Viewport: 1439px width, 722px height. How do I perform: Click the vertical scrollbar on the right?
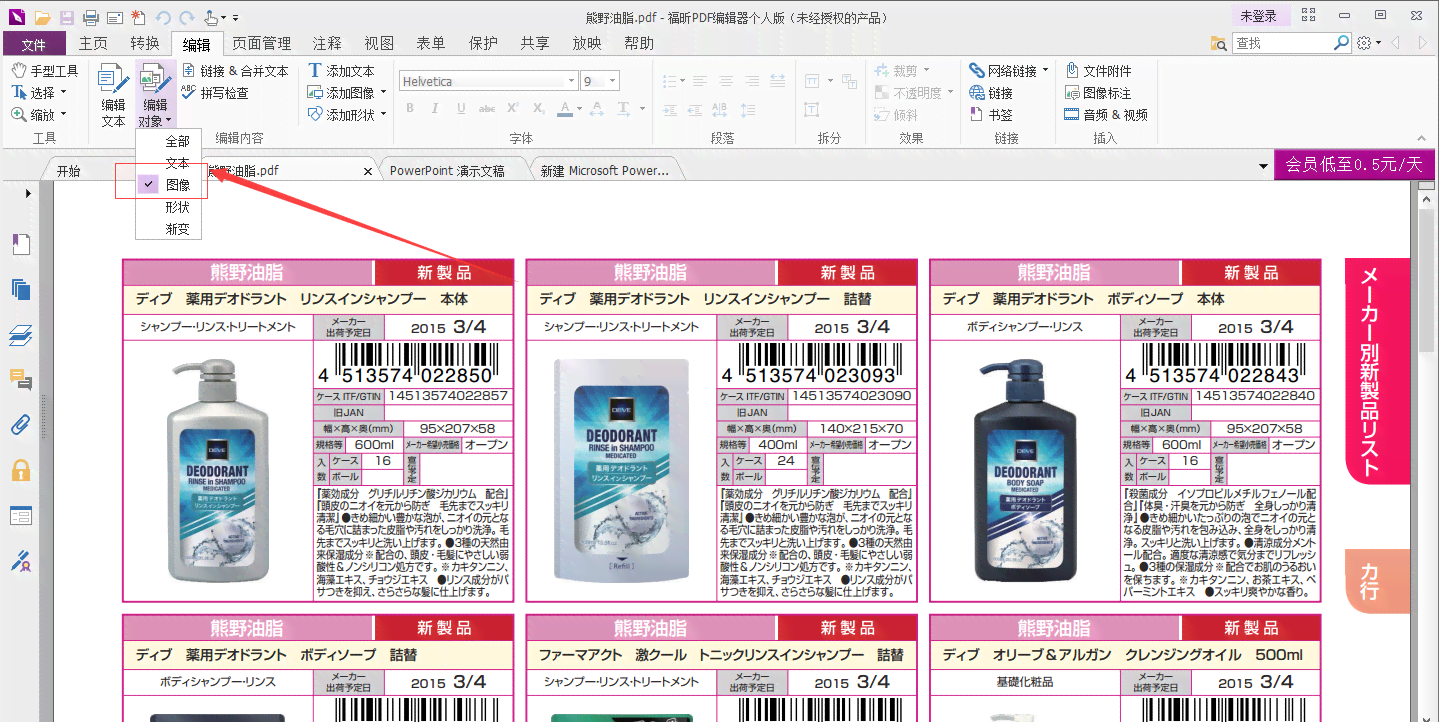[x=1425, y=280]
